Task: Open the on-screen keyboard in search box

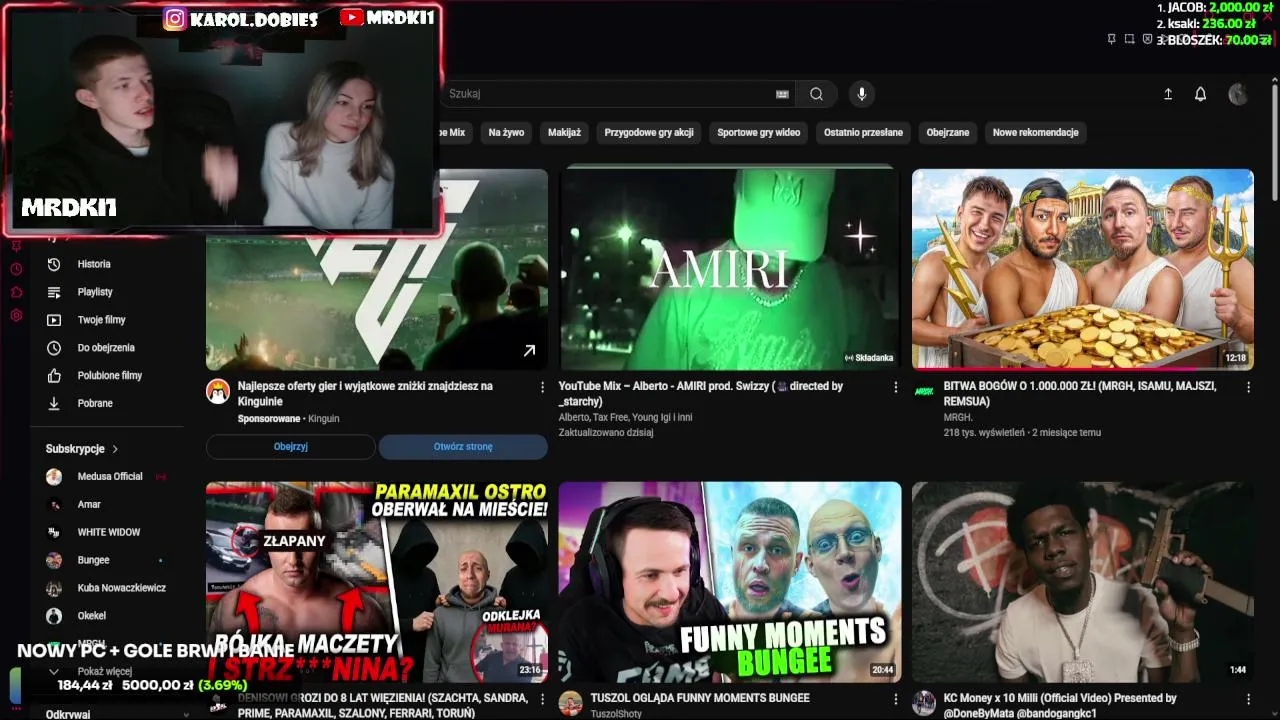Action: [x=782, y=94]
